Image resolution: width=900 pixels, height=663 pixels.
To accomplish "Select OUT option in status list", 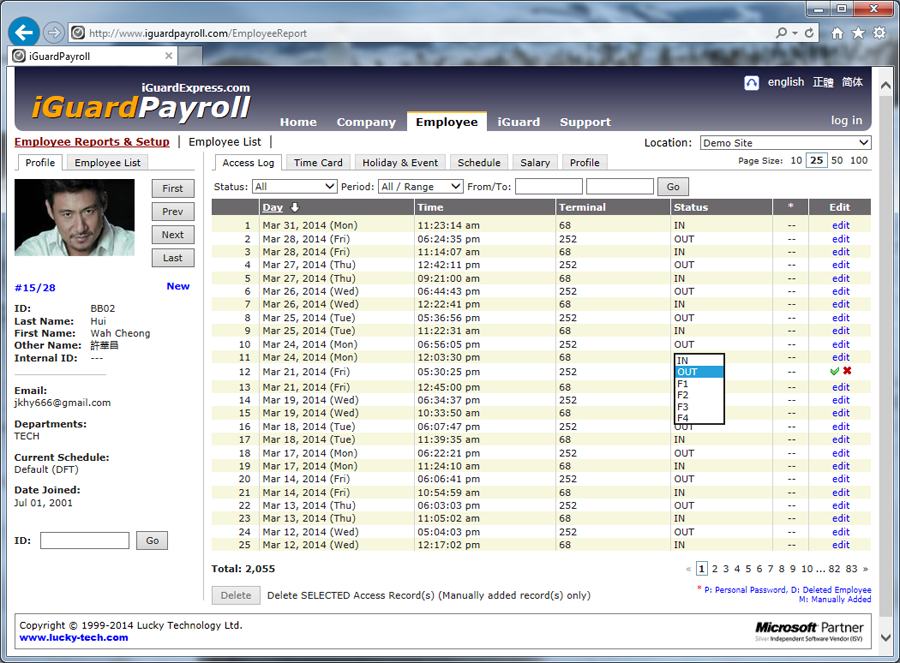I will [699, 372].
